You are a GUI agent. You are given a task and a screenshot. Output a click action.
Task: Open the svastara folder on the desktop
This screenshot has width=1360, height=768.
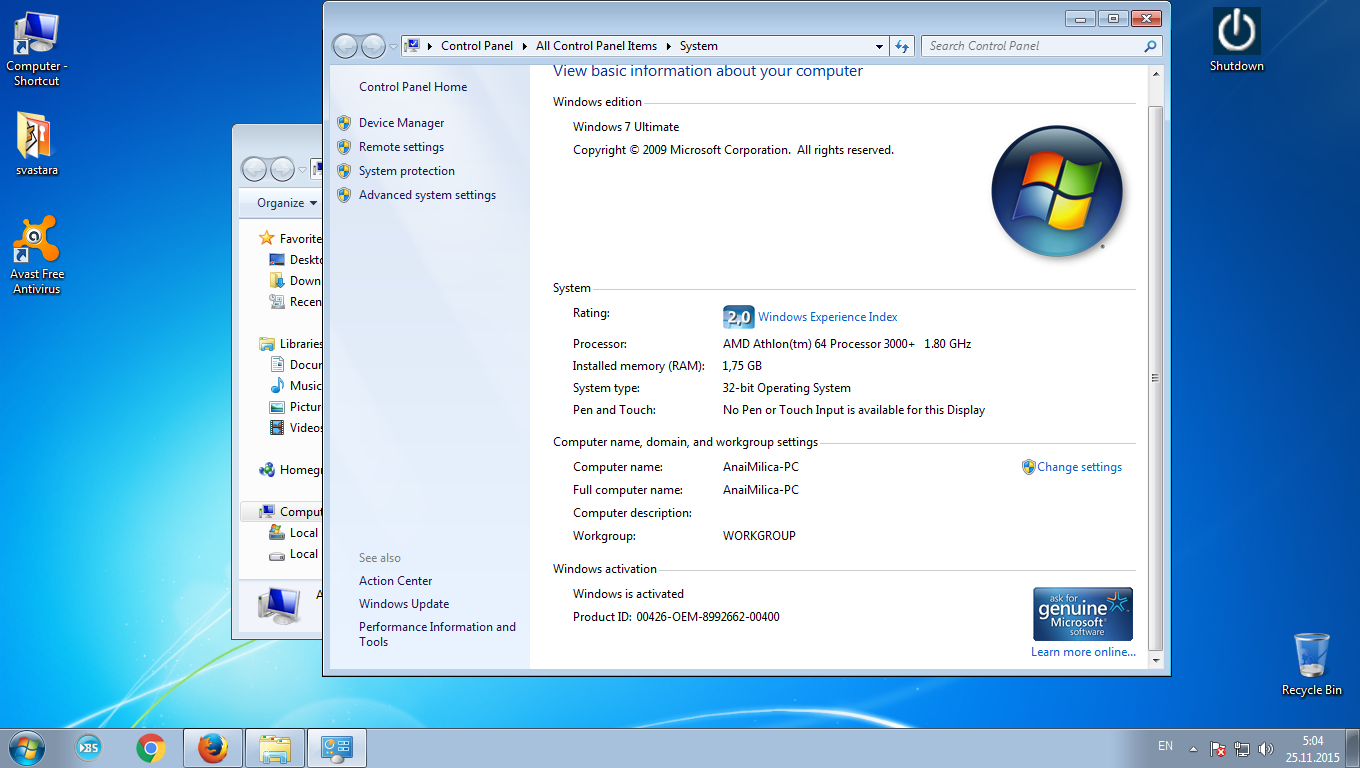point(36,143)
